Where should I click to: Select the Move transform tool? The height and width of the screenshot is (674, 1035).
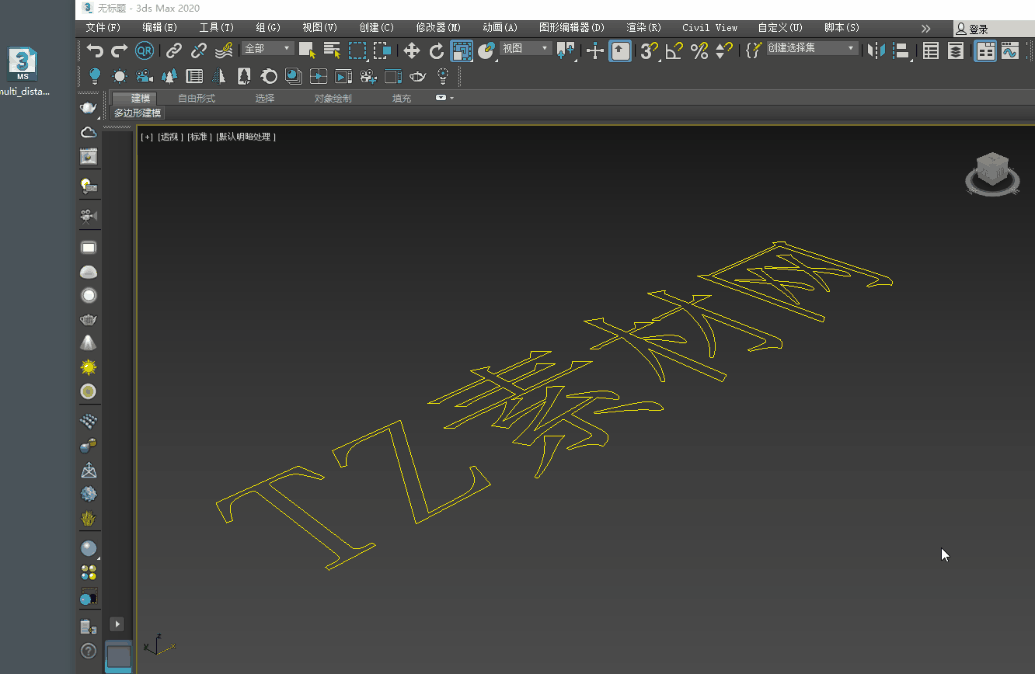coord(411,50)
